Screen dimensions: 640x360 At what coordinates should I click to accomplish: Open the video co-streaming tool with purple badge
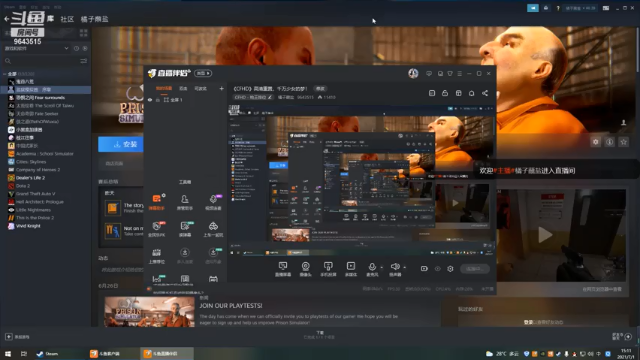pos(213,202)
